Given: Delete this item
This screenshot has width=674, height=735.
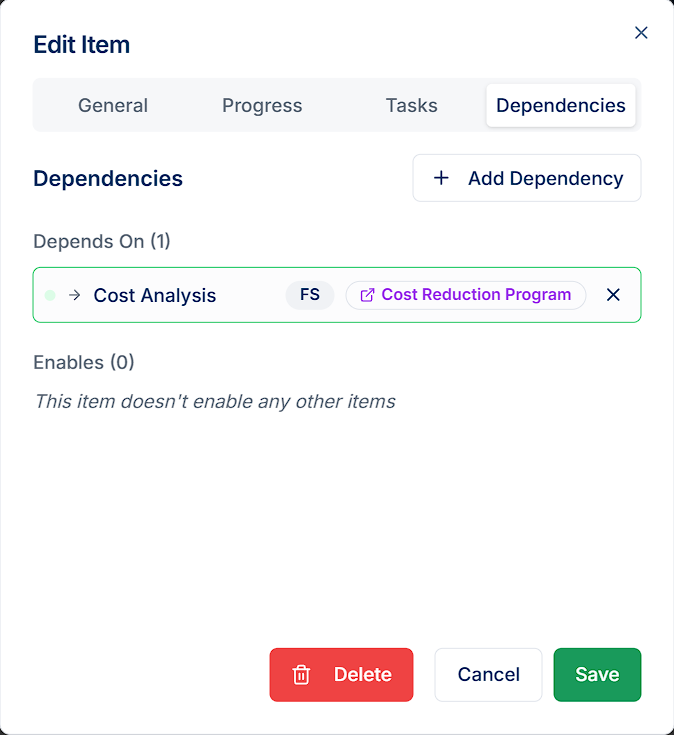Looking at the screenshot, I should coord(341,675).
